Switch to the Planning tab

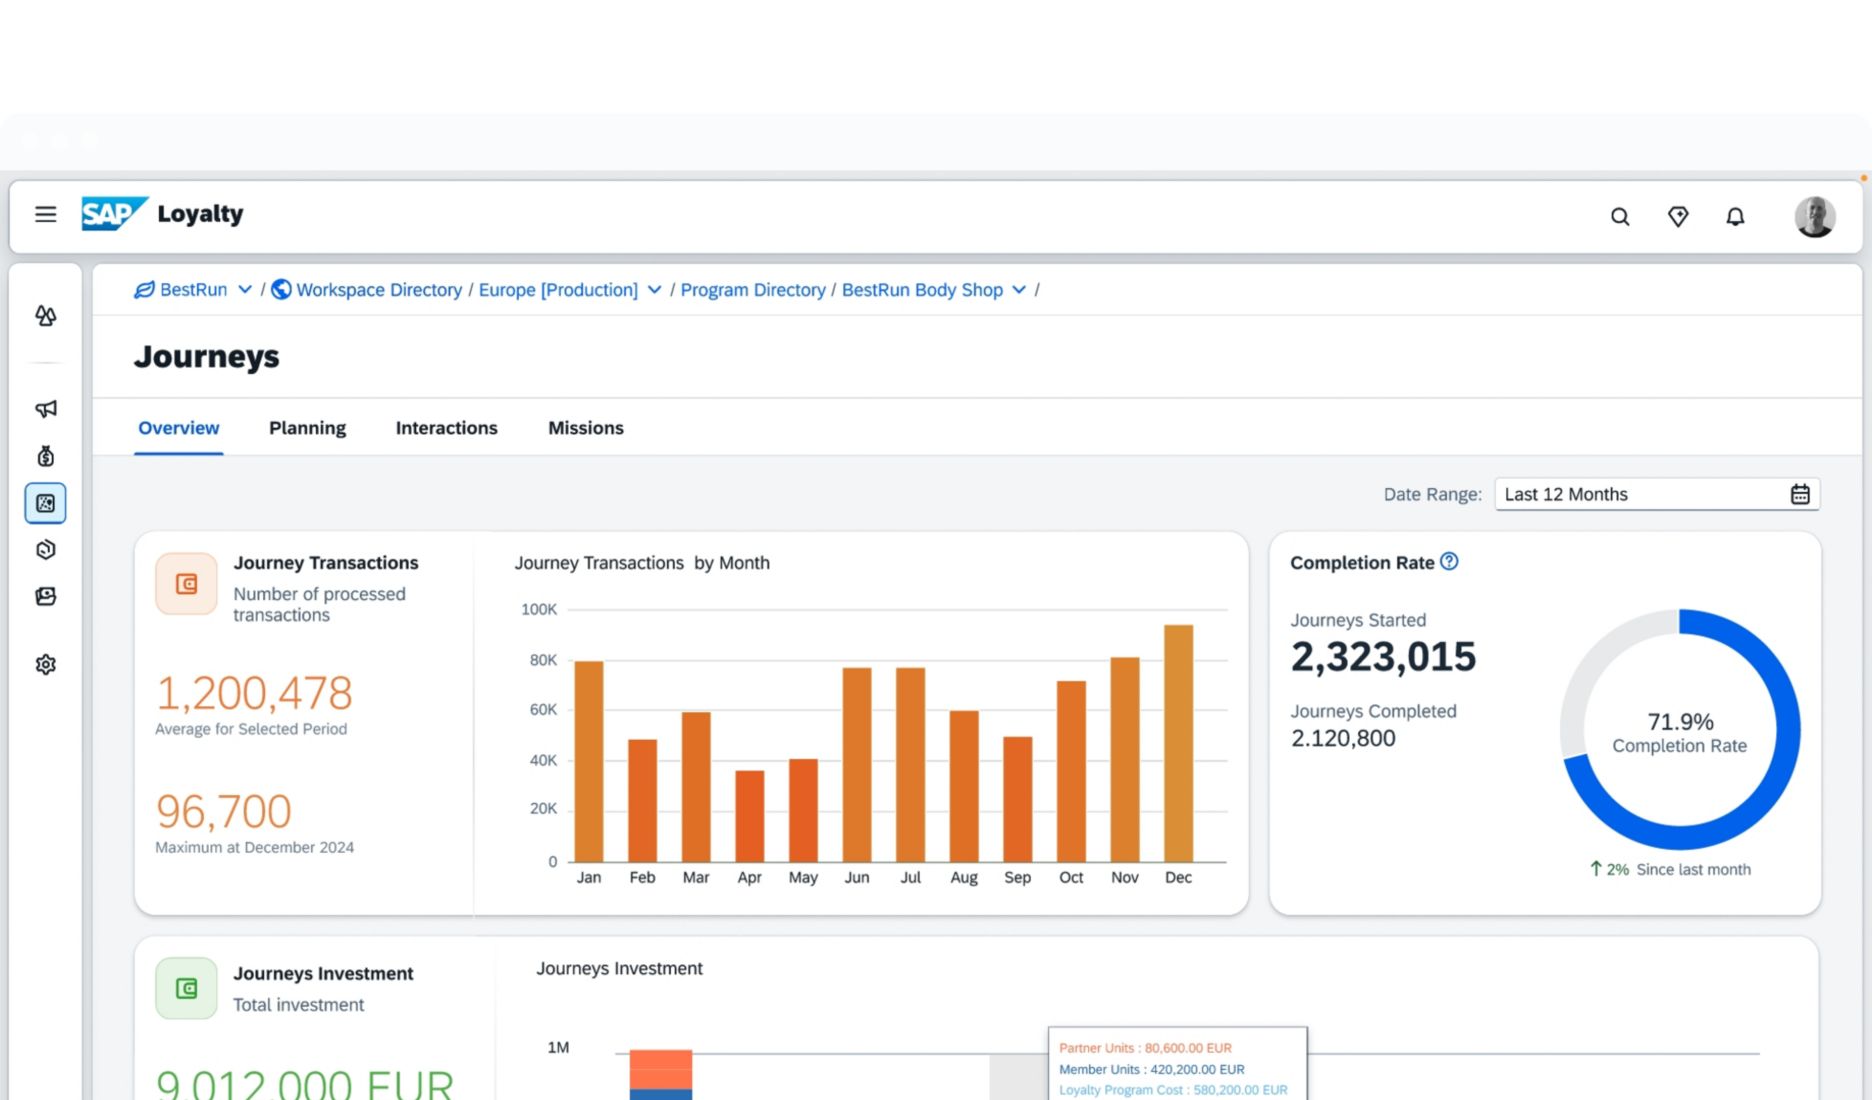[307, 428]
